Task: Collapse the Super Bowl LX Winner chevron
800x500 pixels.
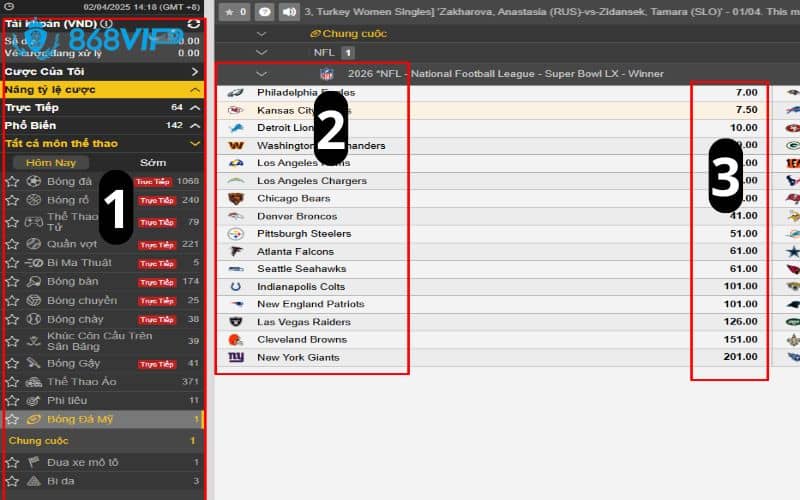Action: 261,74
